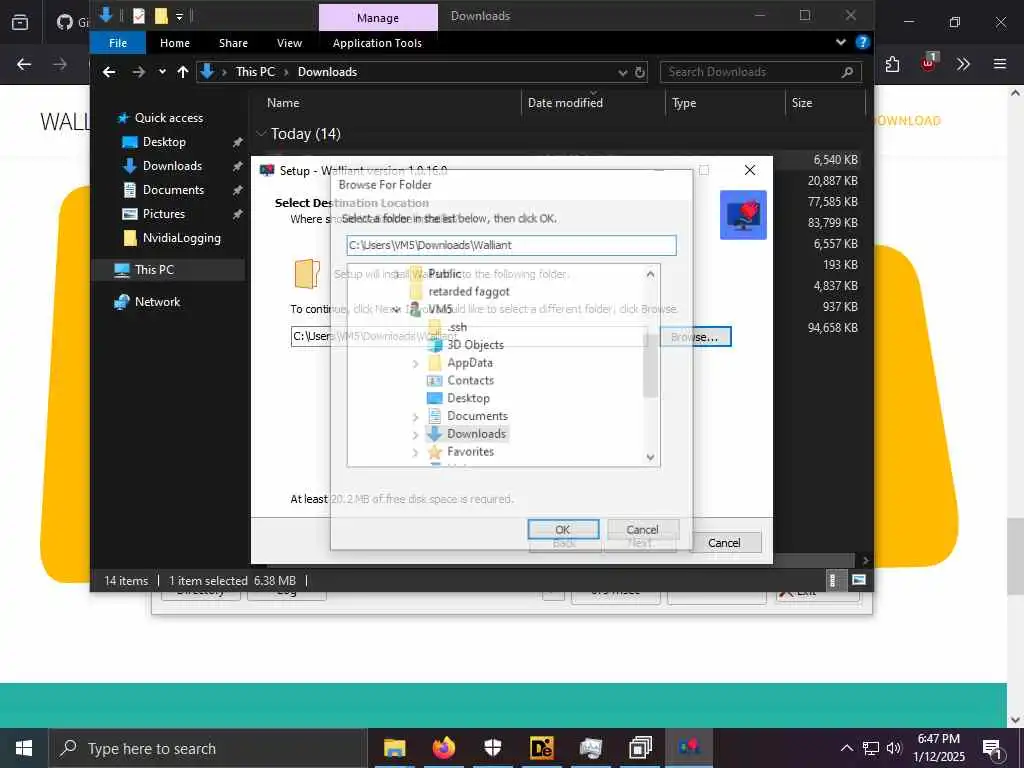Open the View ribbon tab
This screenshot has width=1024, height=768.
[x=289, y=43]
